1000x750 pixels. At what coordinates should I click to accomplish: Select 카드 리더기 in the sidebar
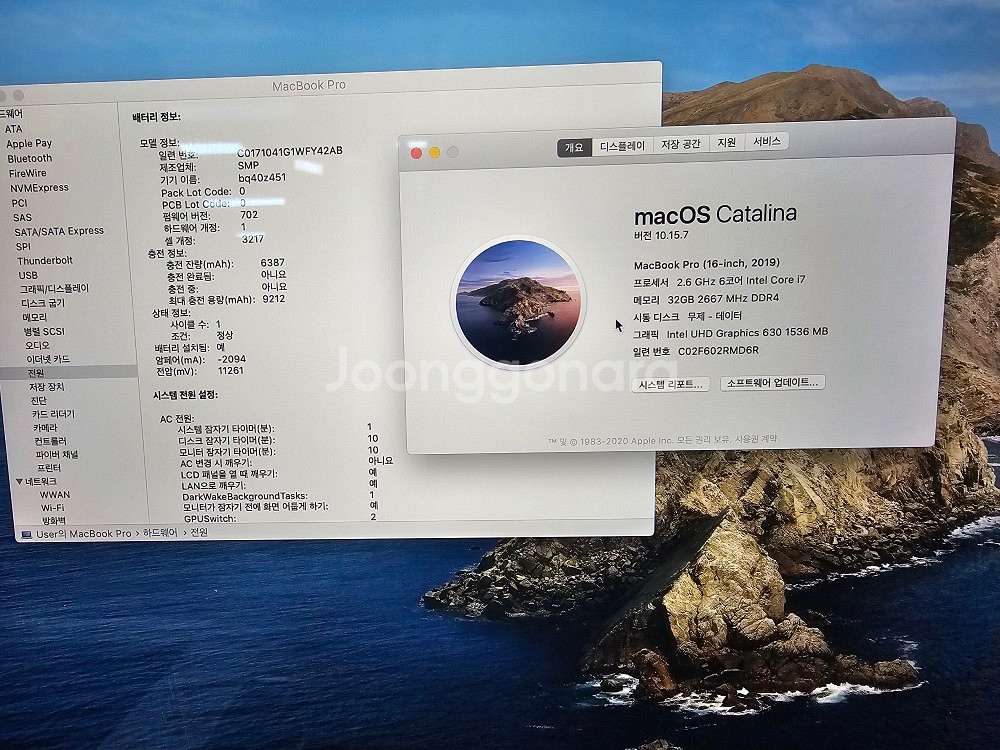click(54, 414)
